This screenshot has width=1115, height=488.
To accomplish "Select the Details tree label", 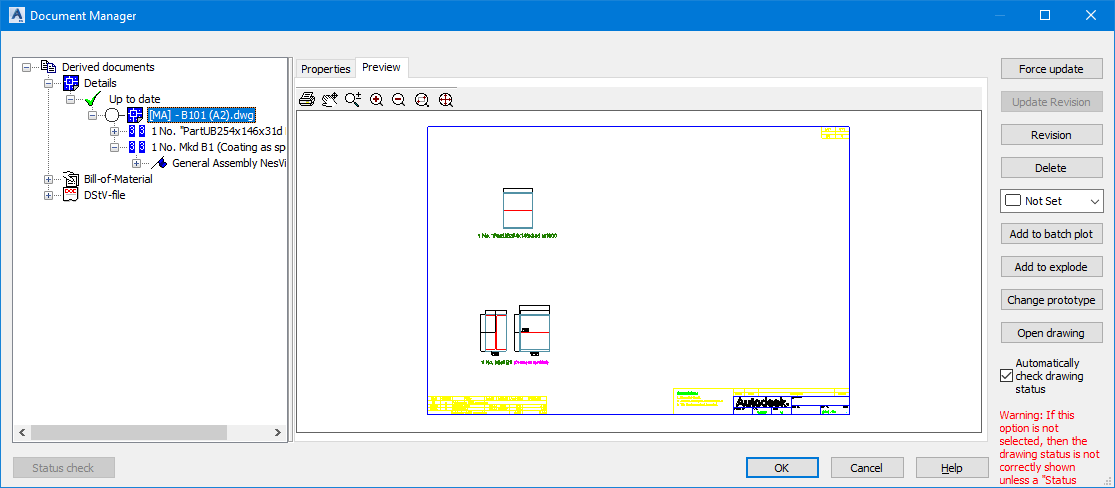I will click(x=100, y=83).
